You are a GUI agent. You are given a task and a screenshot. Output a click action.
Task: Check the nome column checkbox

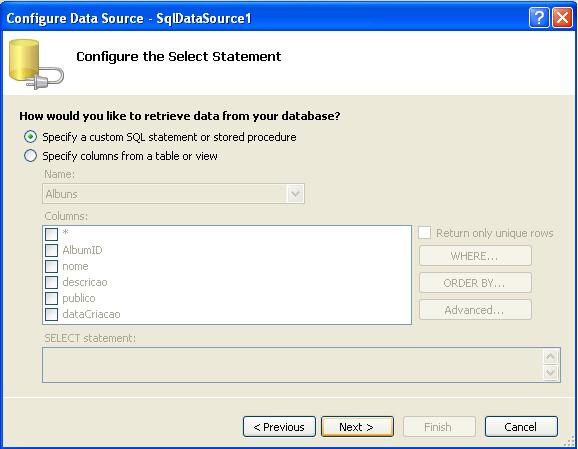click(51, 266)
